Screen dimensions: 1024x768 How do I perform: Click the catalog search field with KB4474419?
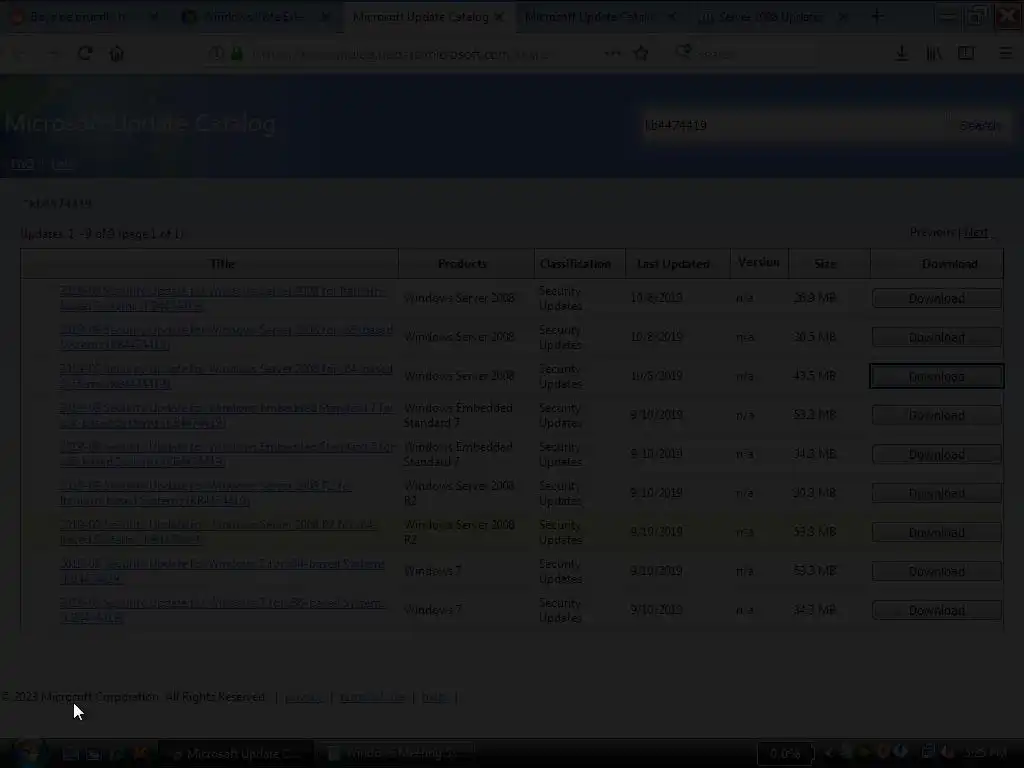[793, 125]
